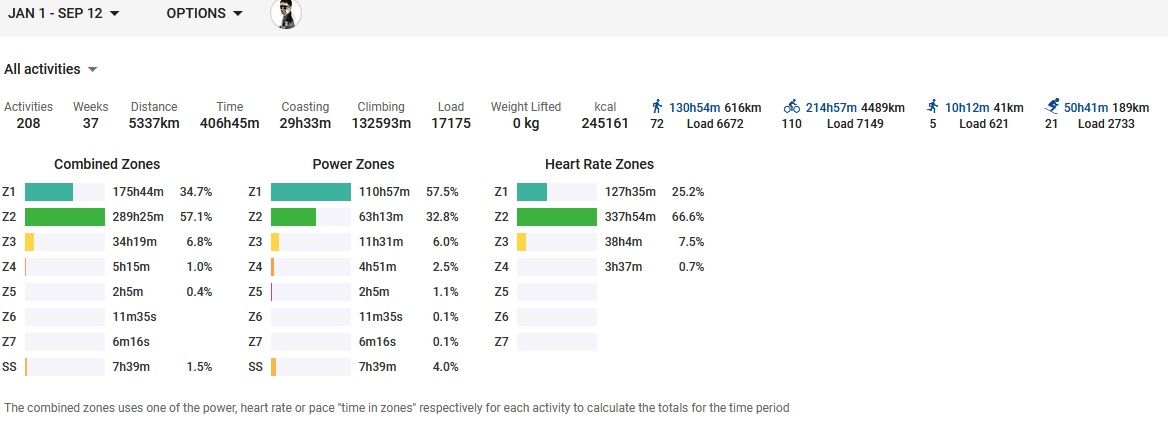Click the running activity icon

932,106
